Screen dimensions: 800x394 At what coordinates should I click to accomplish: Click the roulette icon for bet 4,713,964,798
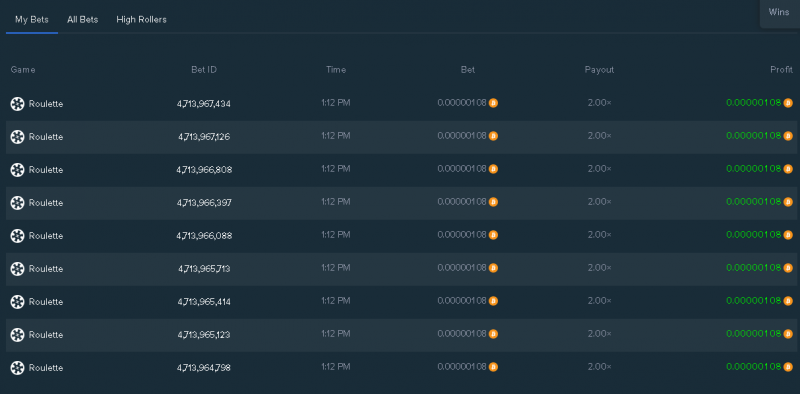pyautogui.click(x=17, y=368)
